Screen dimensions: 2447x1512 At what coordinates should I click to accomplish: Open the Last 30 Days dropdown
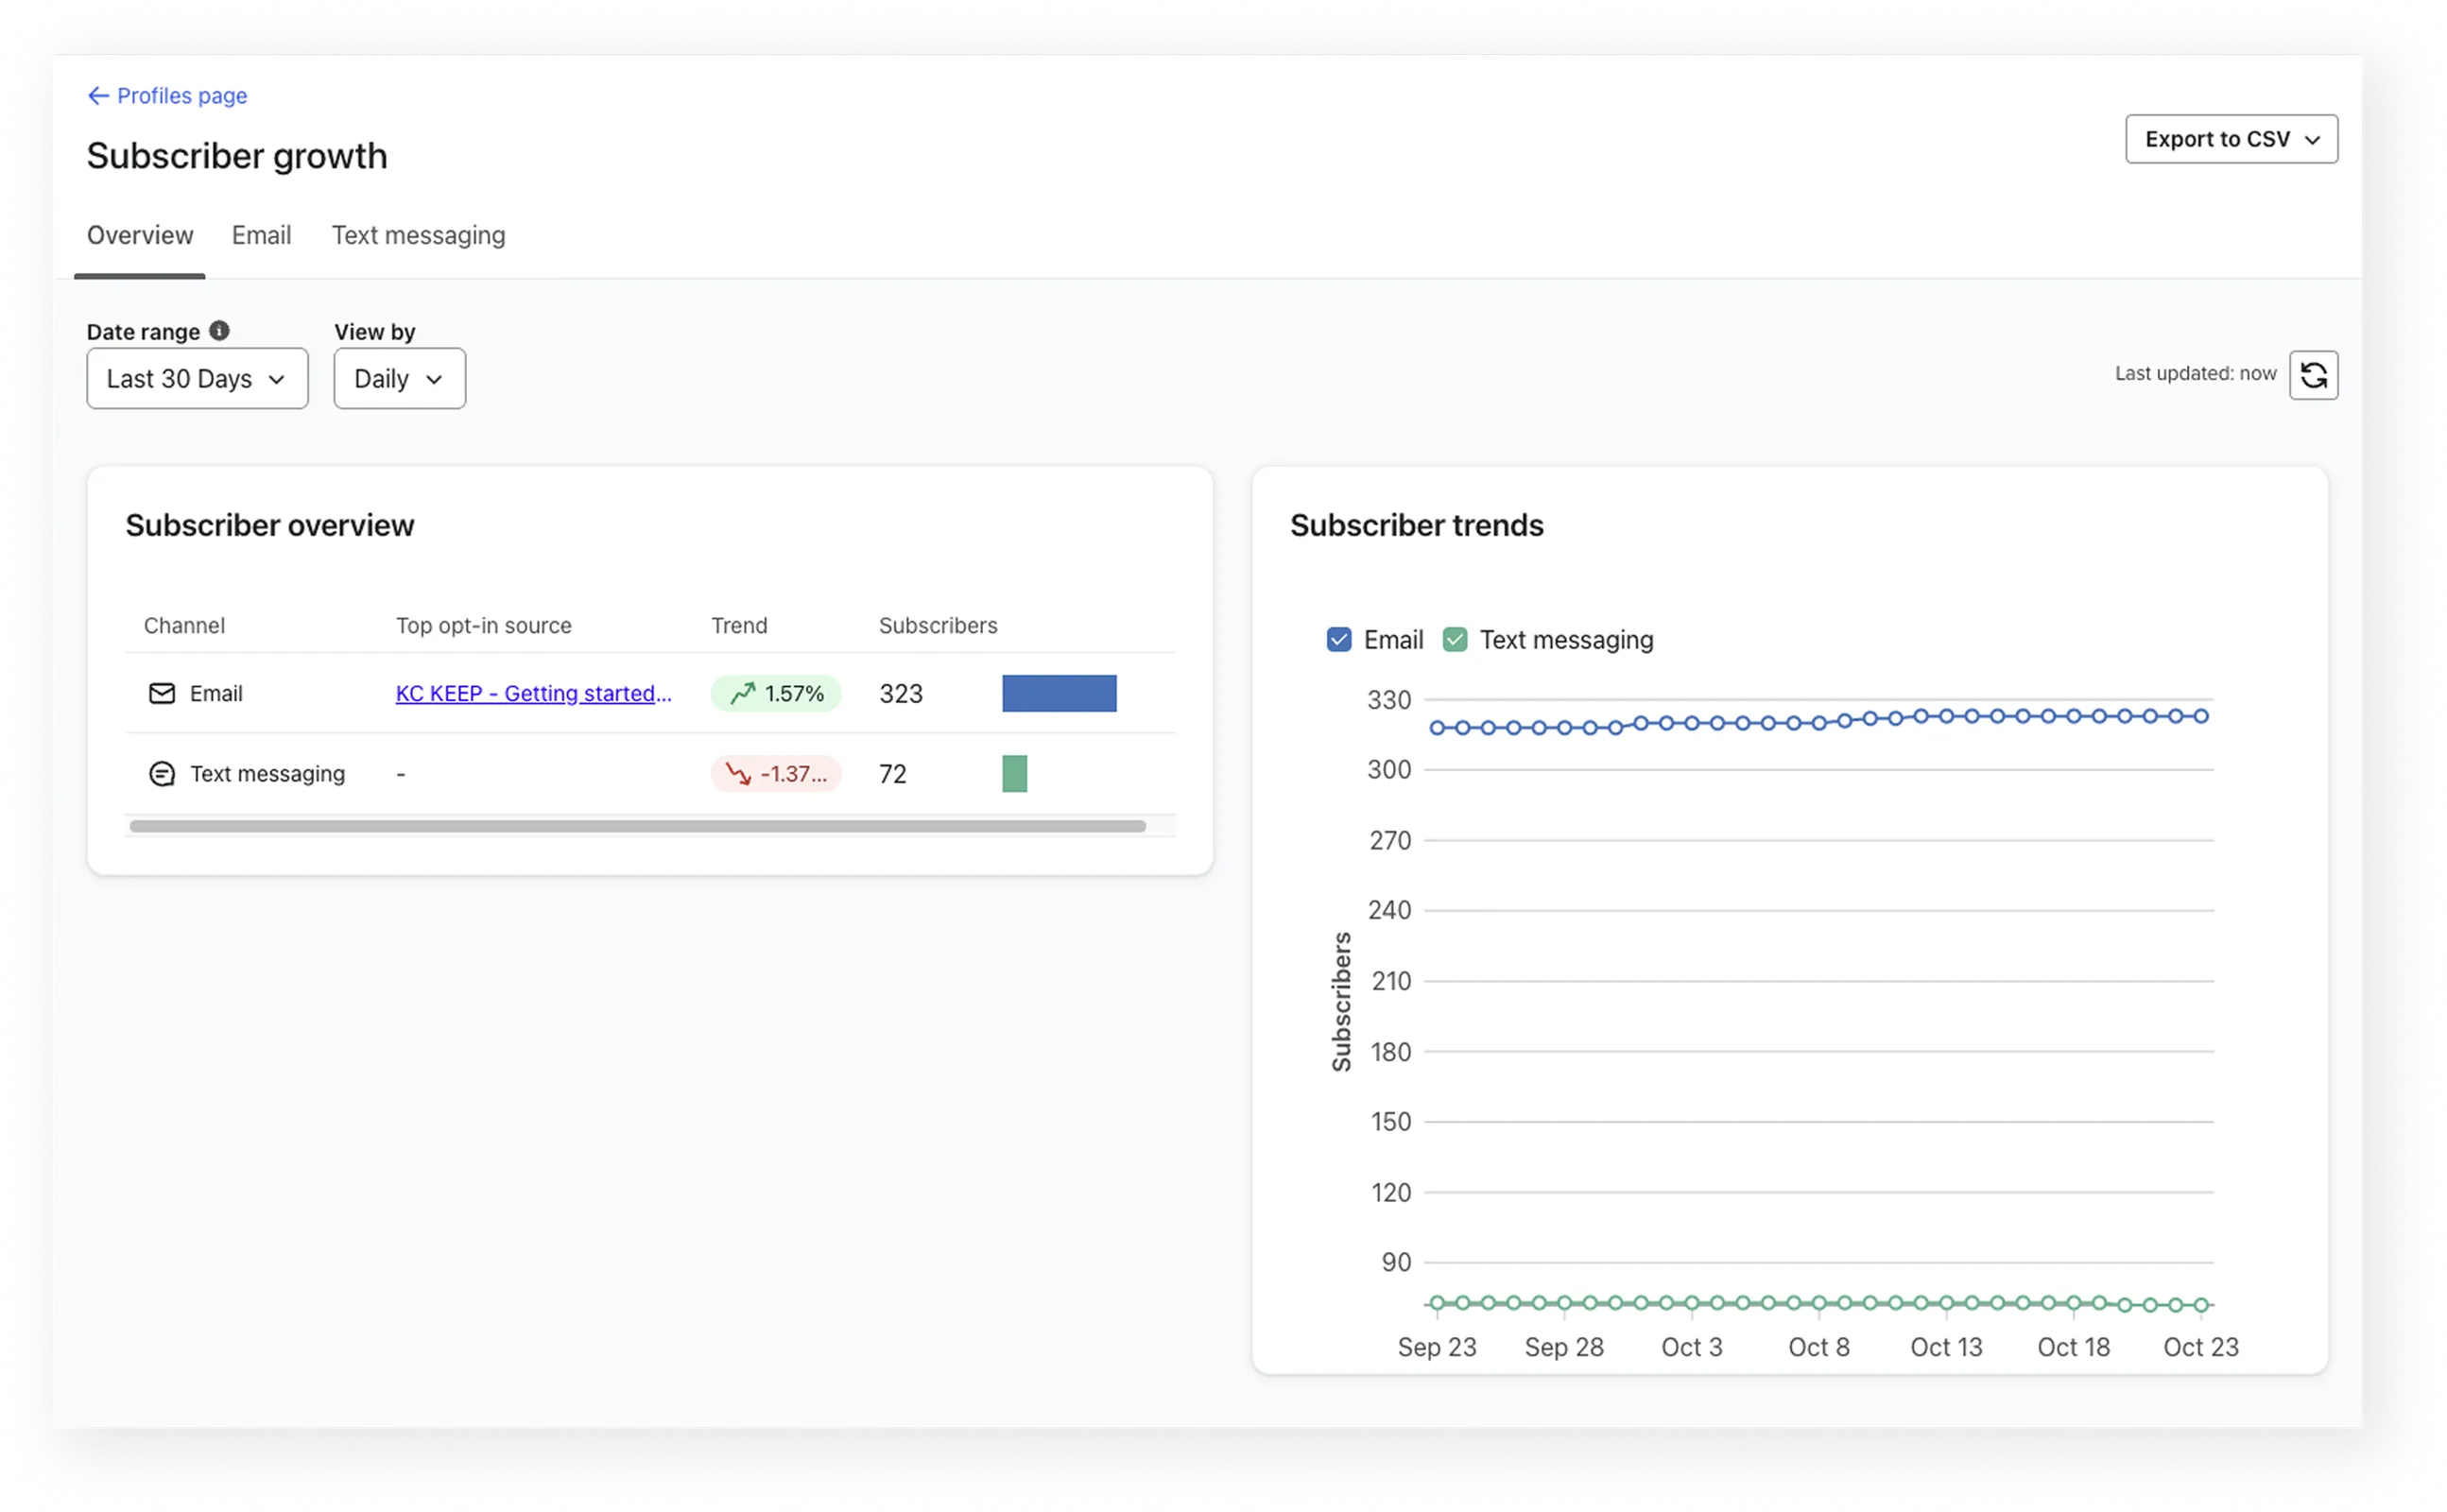point(197,379)
